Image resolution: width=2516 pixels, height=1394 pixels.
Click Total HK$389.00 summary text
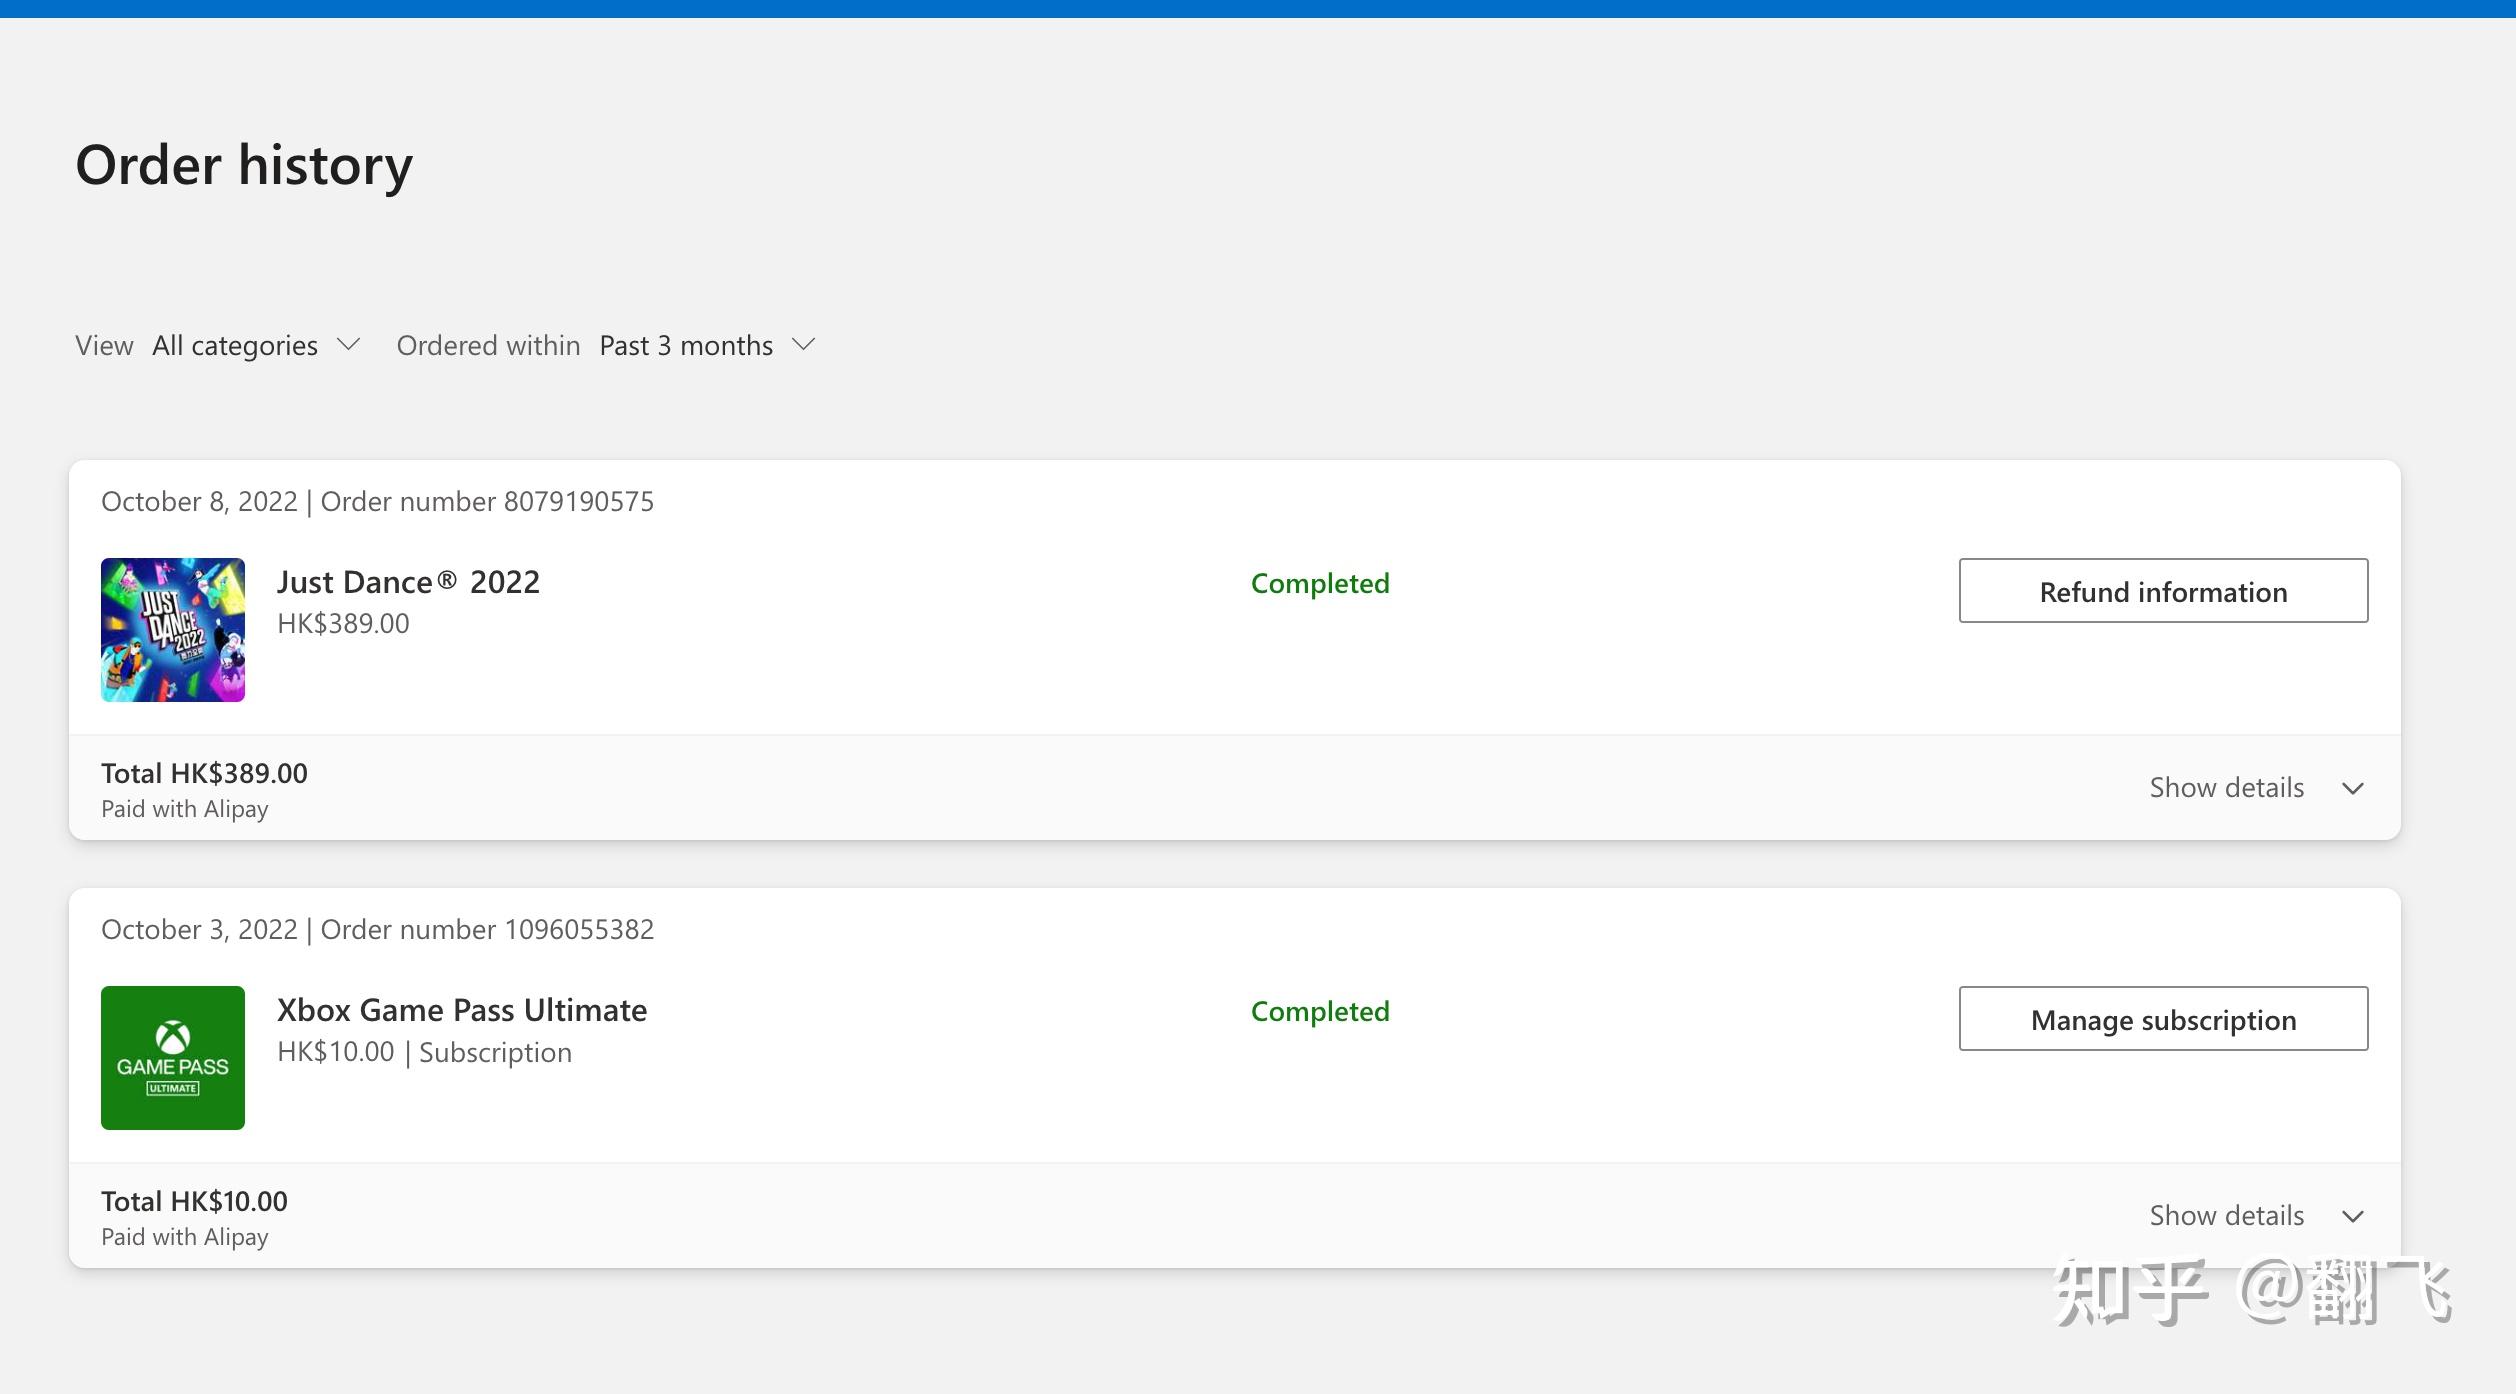(x=204, y=774)
